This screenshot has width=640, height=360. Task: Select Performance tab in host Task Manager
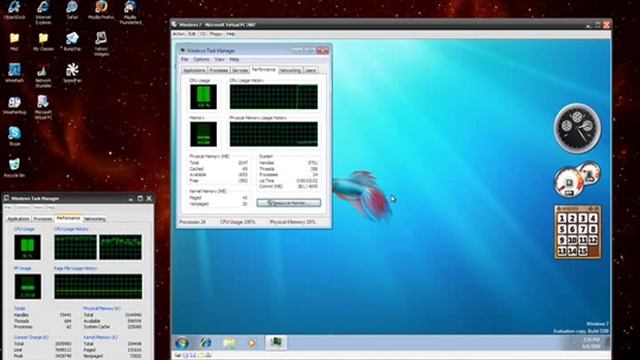69,218
